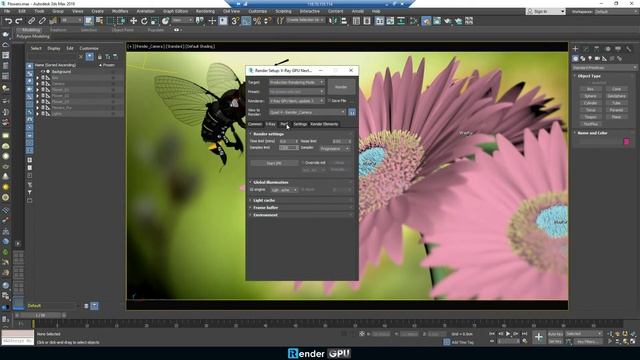Collapse the Global illumination rollout
The width and height of the screenshot is (640, 360).
click(301, 182)
